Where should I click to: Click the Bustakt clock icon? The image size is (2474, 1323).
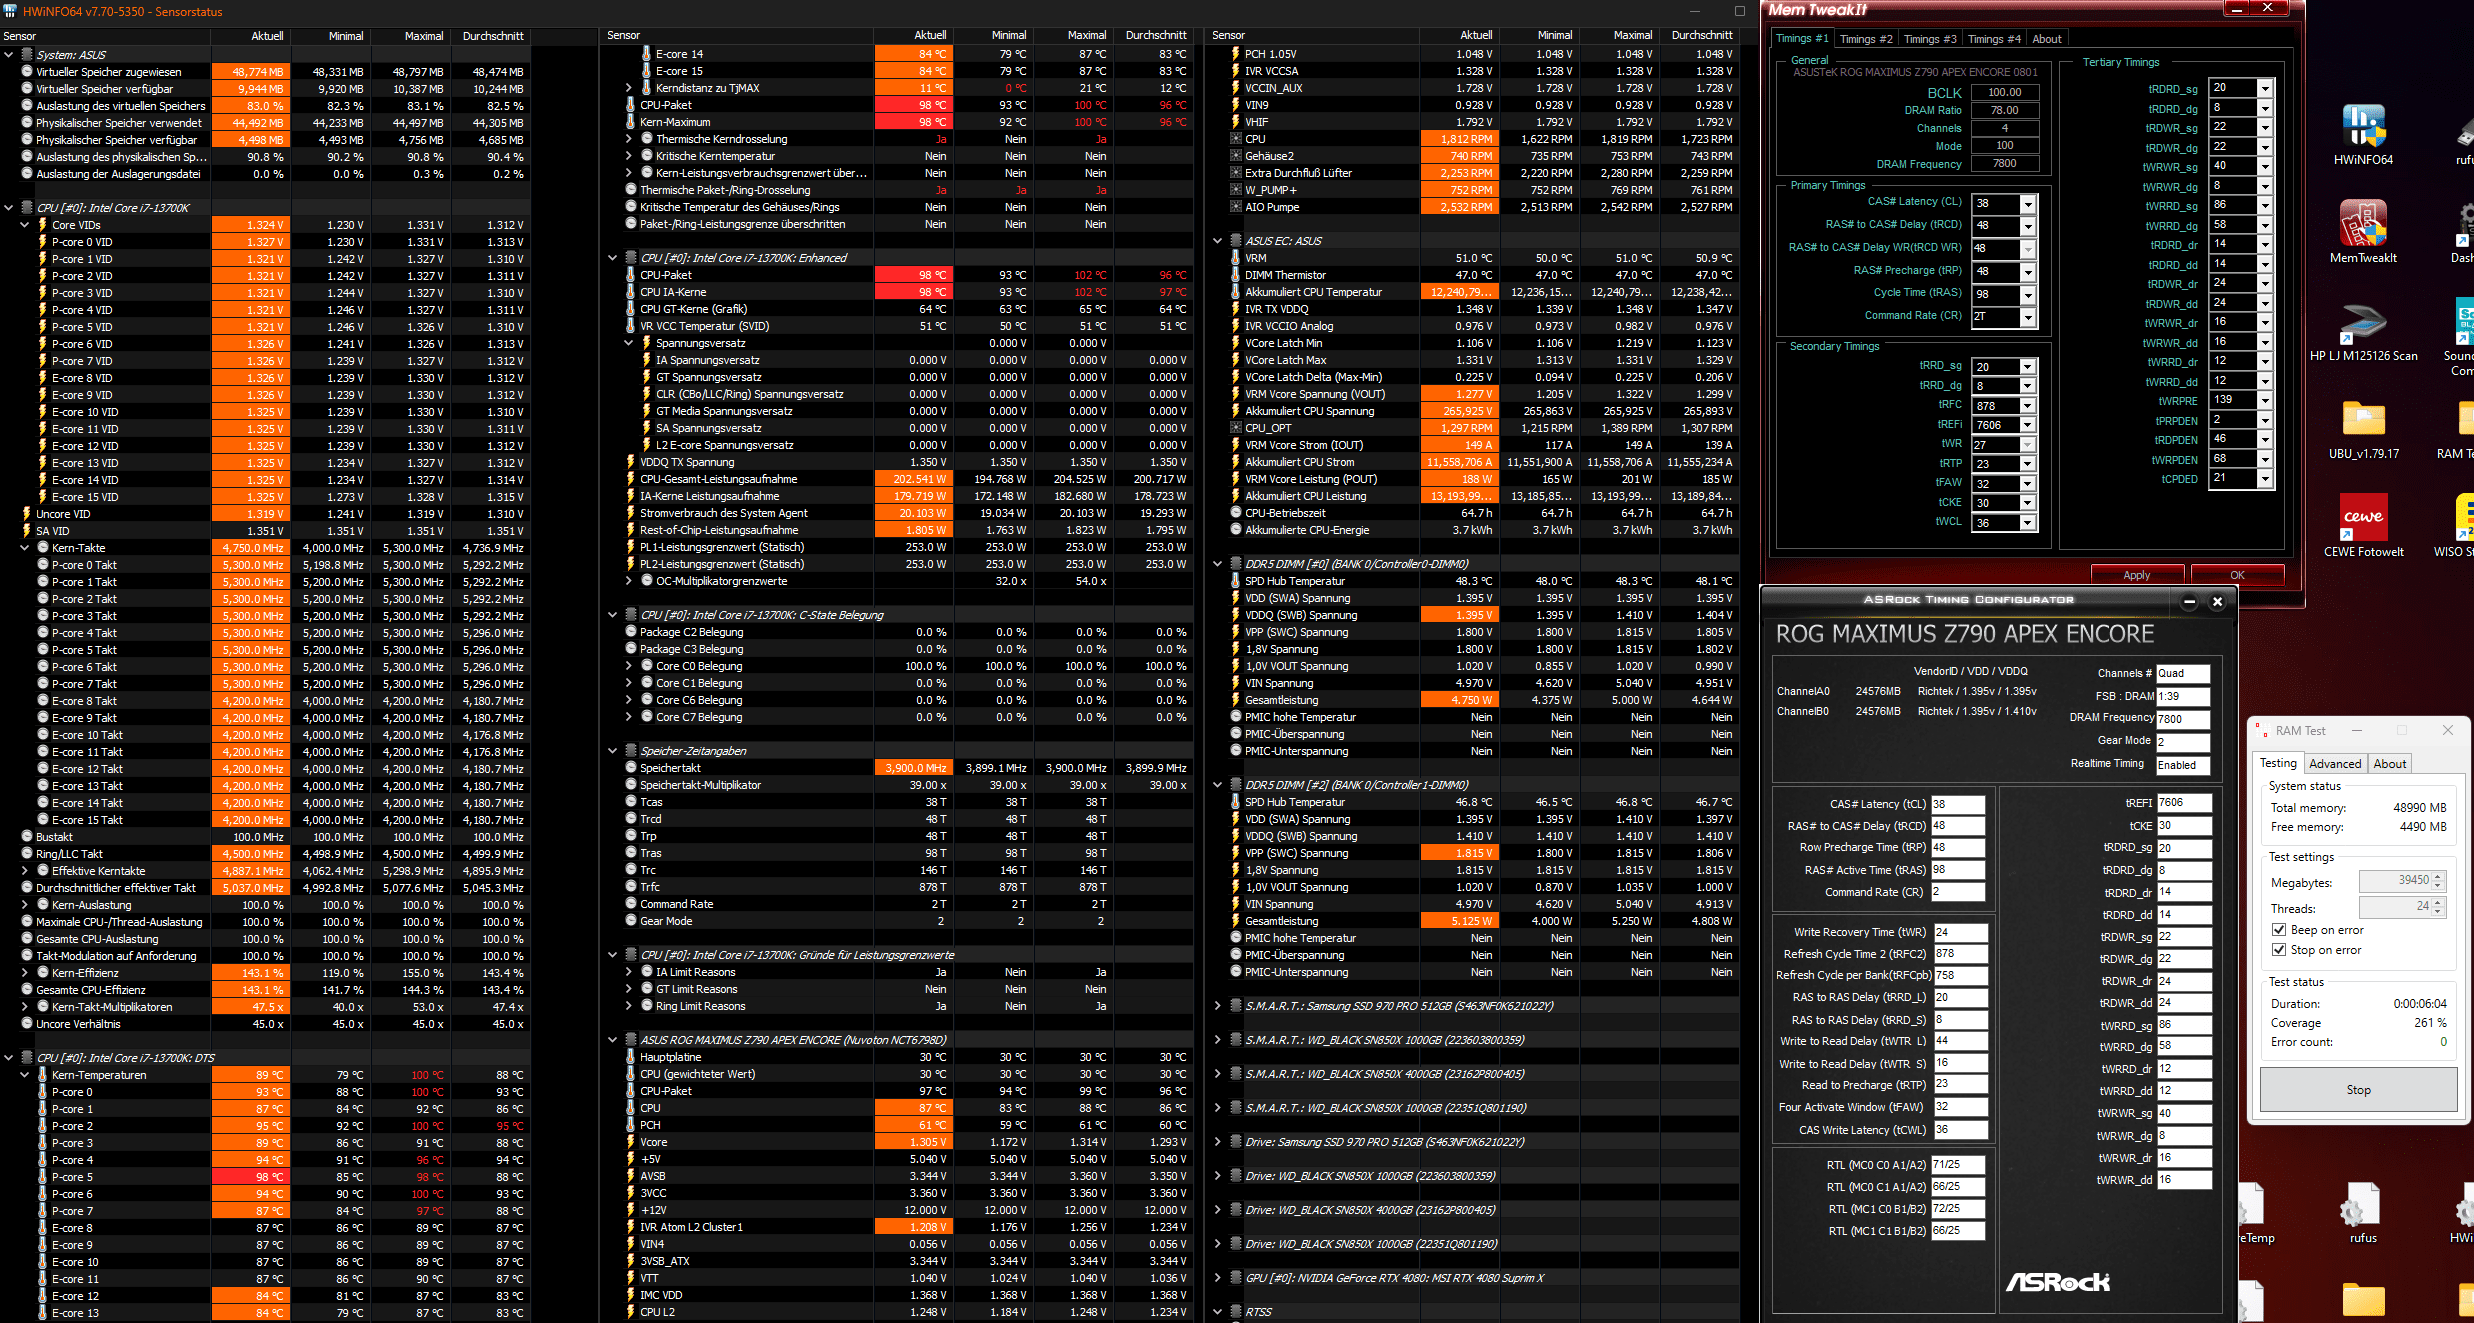pyautogui.click(x=27, y=837)
